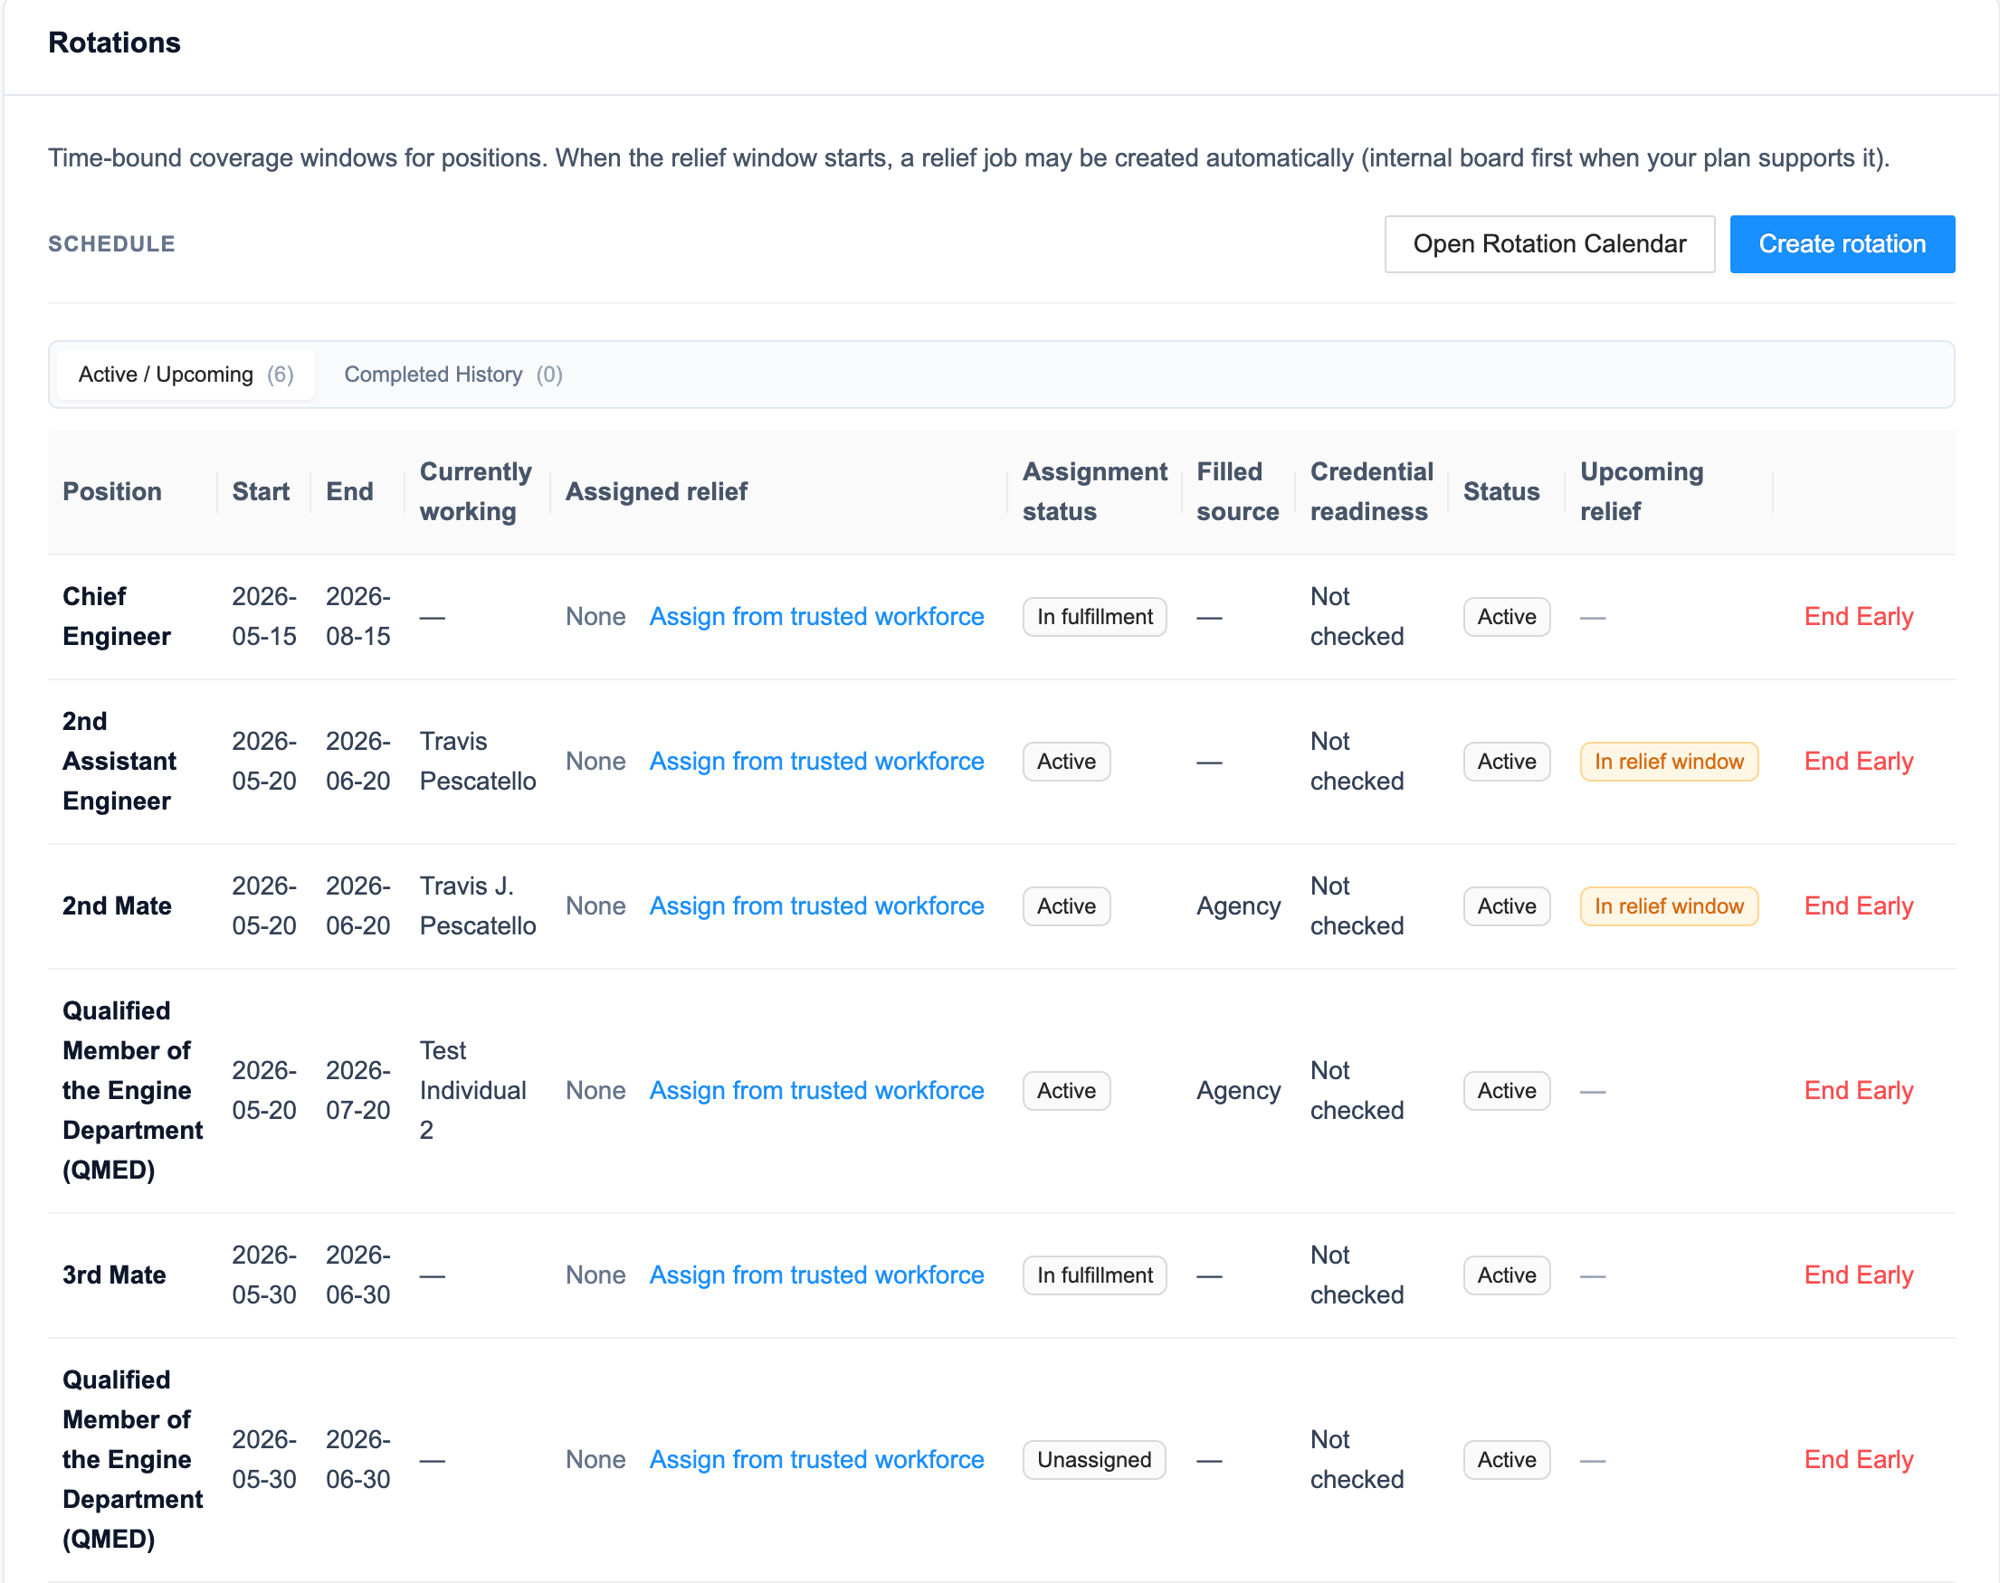Image resolution: width=2000 pixels, height=1583 pixels.
Task: Assign trusted workforce for 3rd Mate
Action: pos(817,1275)
